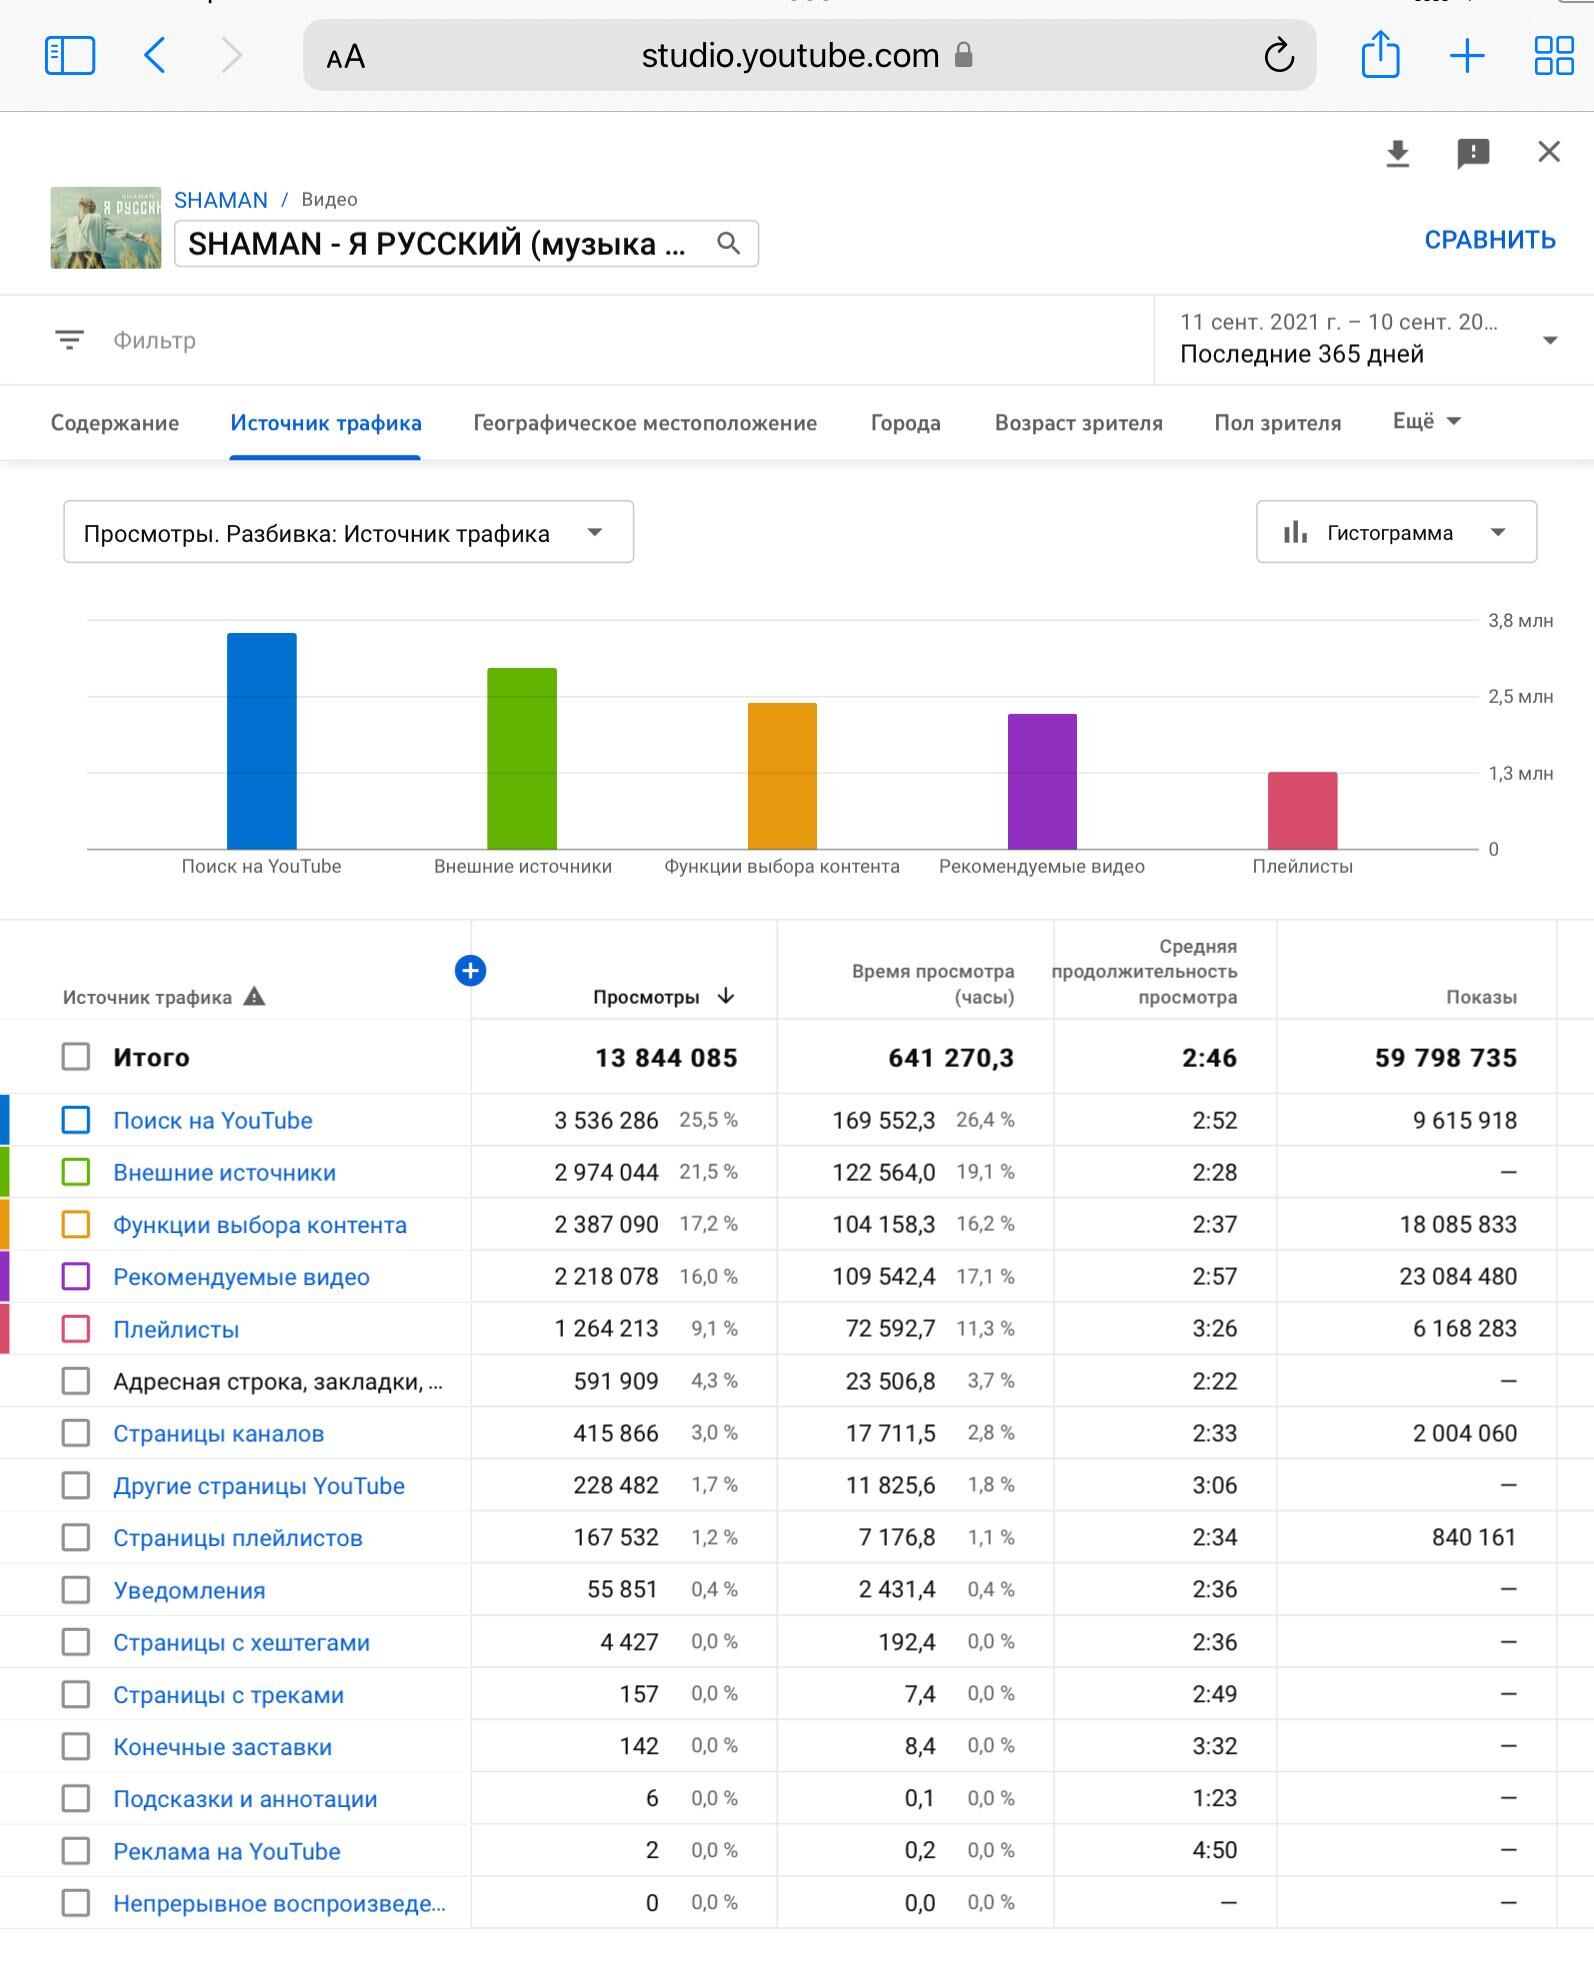1594x1965 pixels.
Task: Toggle Функции выбора контента checkbox
Action: [x=76, y=1224]
